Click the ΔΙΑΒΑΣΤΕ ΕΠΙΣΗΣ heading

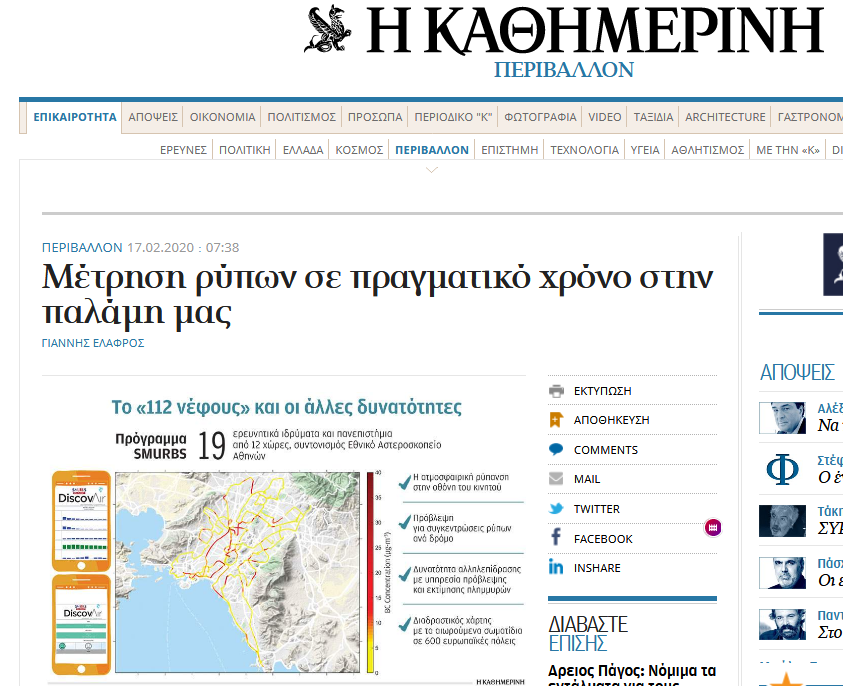(x=588, y=633)
